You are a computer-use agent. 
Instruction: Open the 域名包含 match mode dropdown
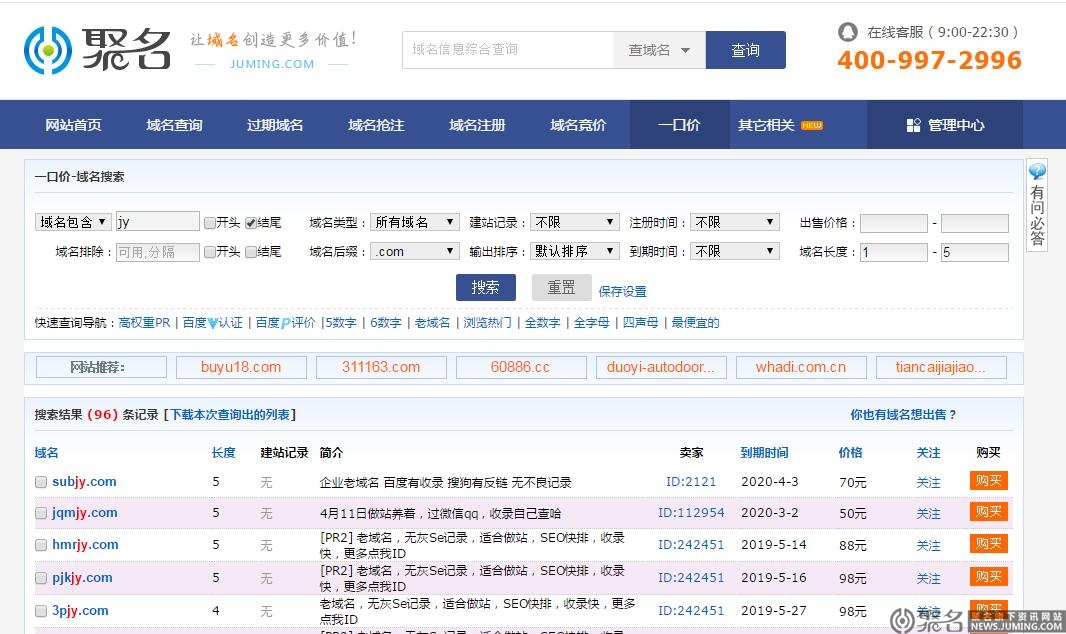[73, 222]
